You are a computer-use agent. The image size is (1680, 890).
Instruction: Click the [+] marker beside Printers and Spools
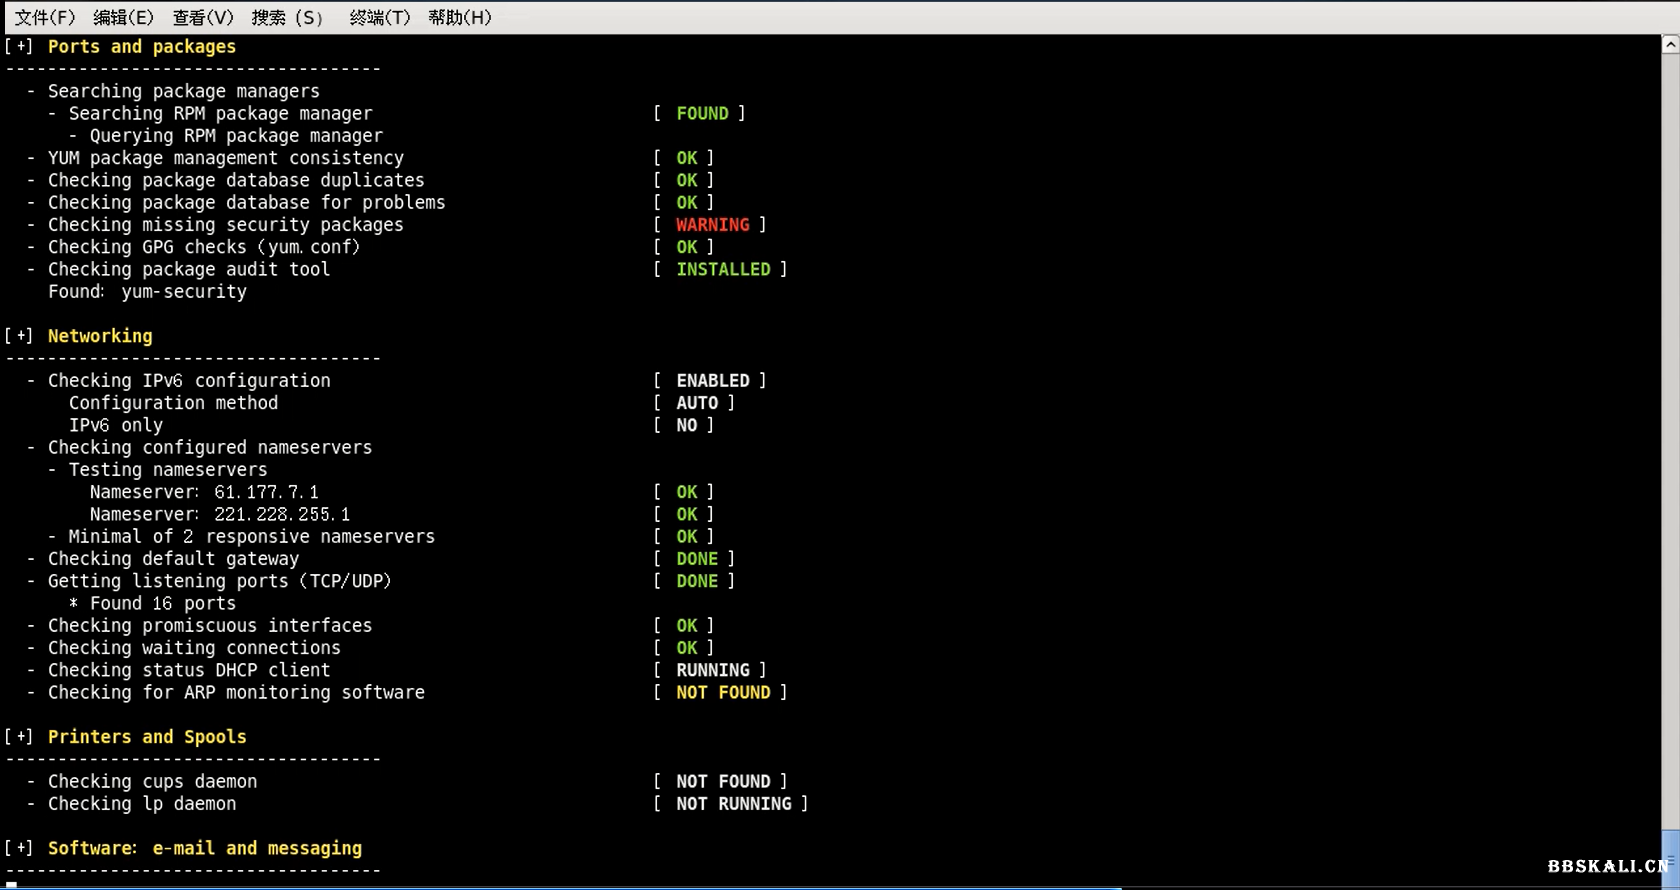coord(19,737)
